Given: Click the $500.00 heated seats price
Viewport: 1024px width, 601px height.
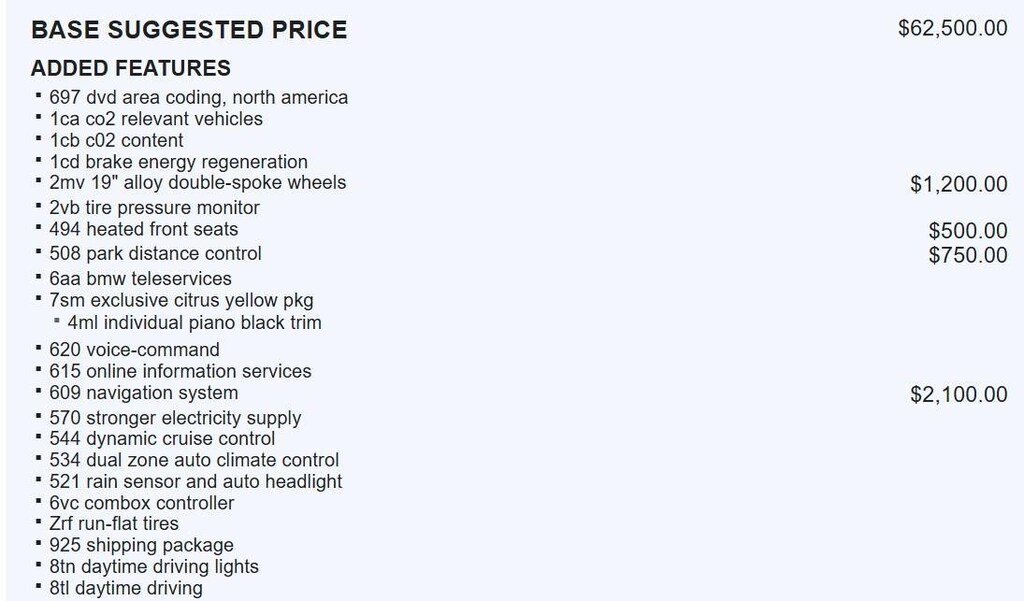Looking at the screenshot, I should [967, 232].
